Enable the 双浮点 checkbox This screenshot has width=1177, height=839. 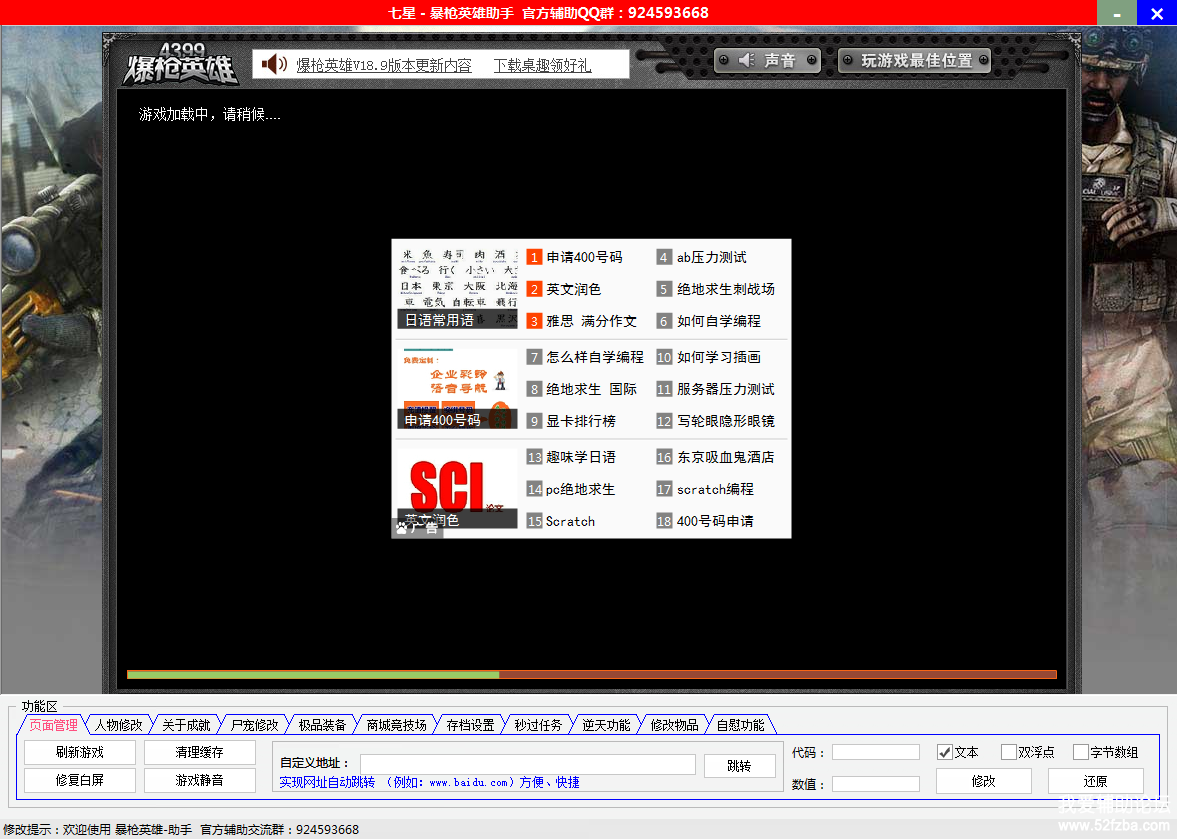point(1009,752)
